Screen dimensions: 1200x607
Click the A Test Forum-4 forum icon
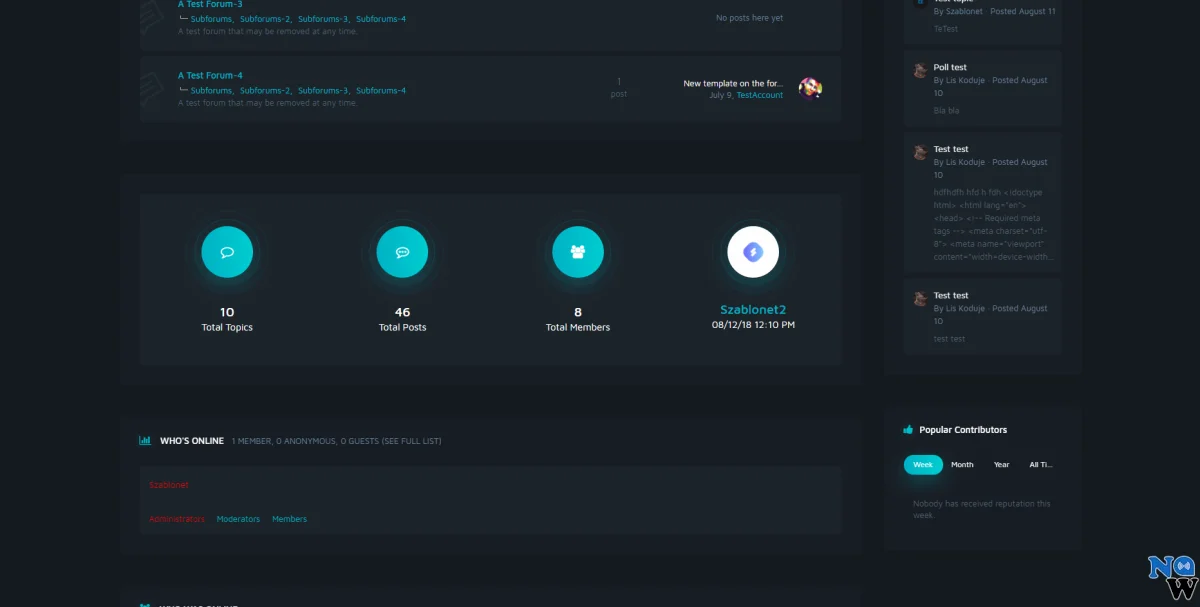(153, 88)
